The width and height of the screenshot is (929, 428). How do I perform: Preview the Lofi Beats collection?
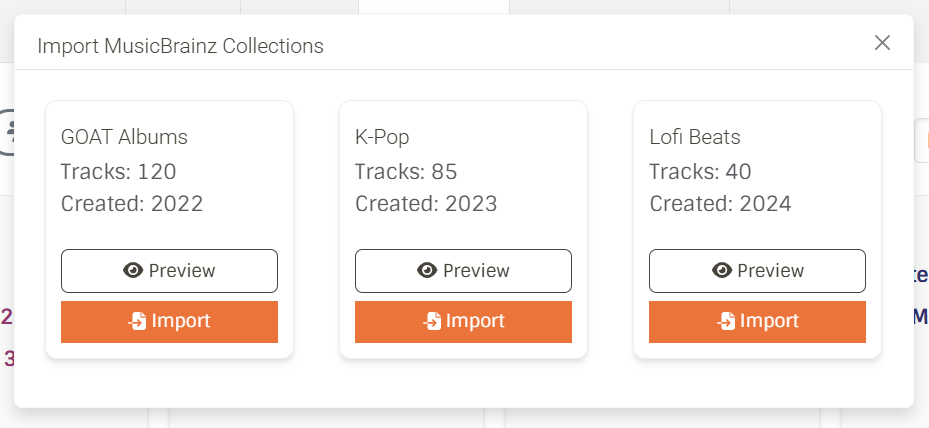pos(757,271)
